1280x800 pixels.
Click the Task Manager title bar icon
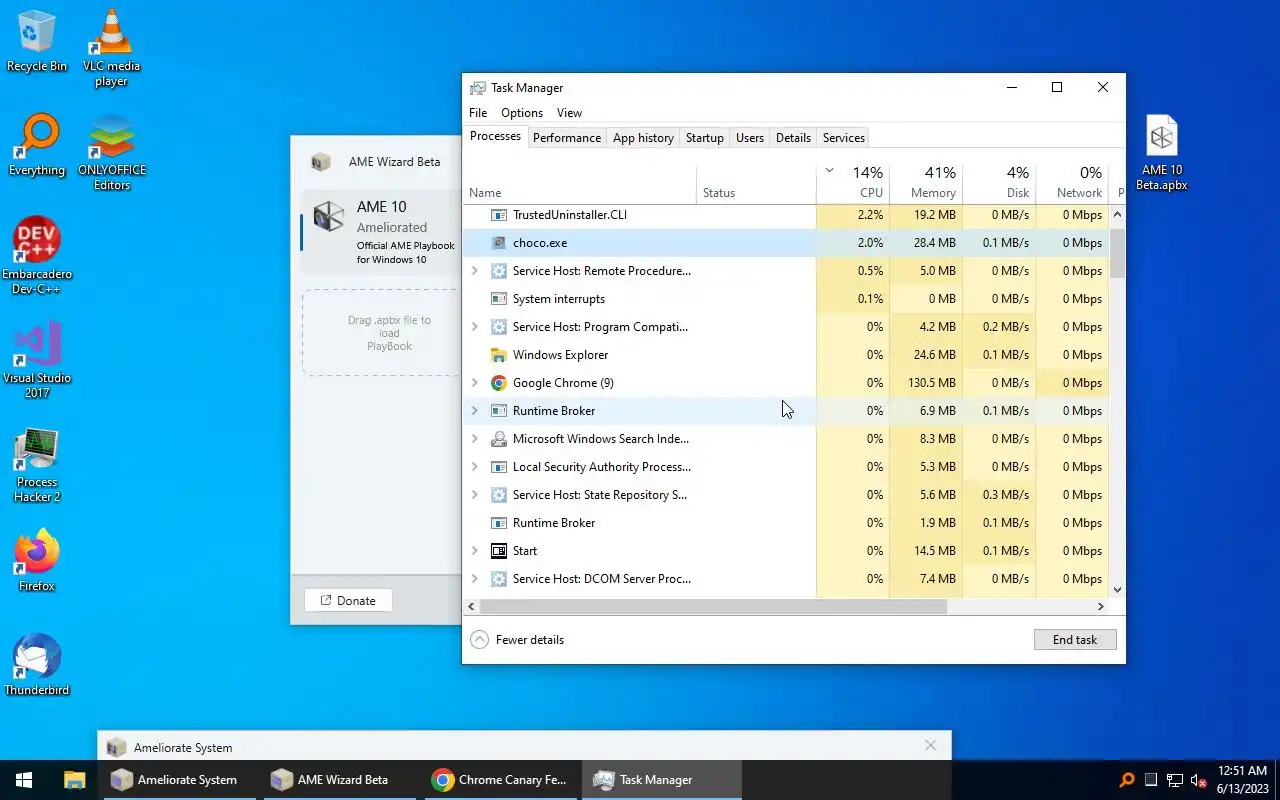coord(478,88)
